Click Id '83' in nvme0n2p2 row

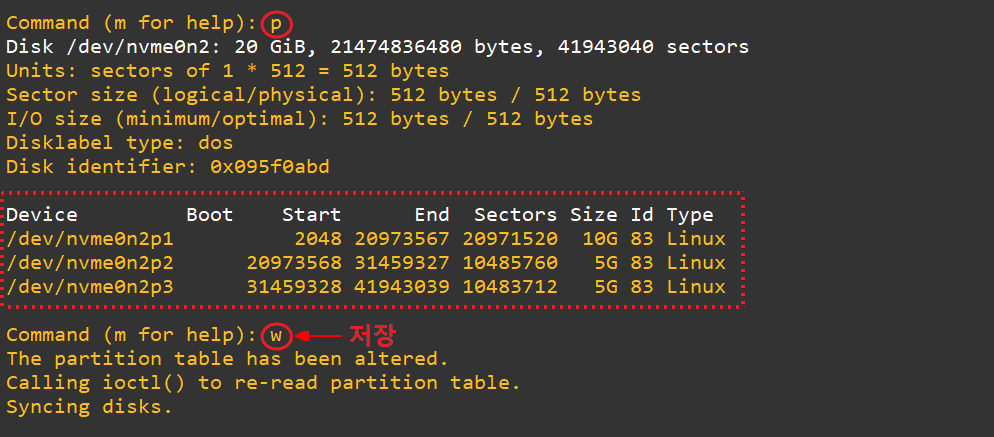[x=642, y=263]
